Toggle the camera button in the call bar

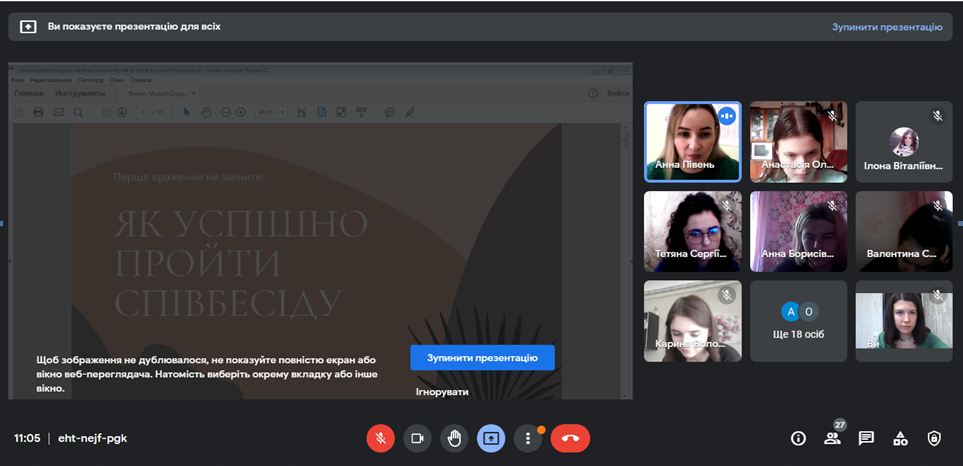[x=418, y=438]
